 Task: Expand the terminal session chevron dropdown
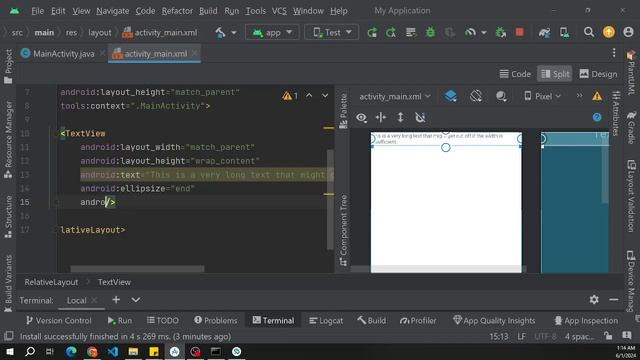[136, 300]
